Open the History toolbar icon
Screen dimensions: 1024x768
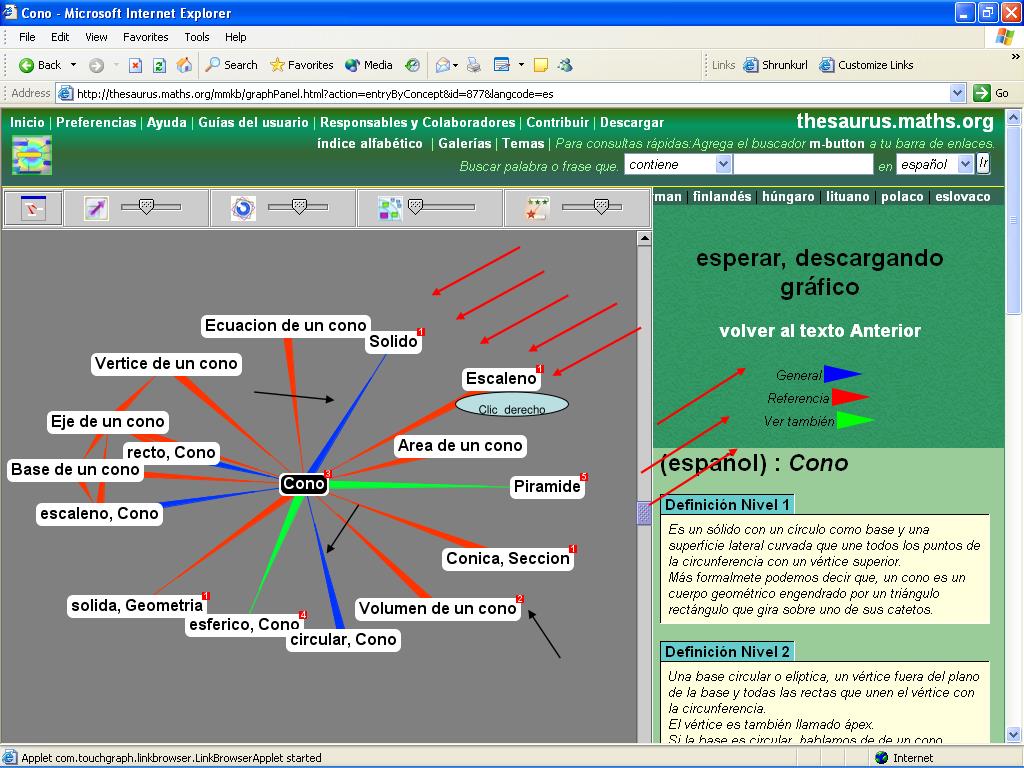(x=412, y=65)
